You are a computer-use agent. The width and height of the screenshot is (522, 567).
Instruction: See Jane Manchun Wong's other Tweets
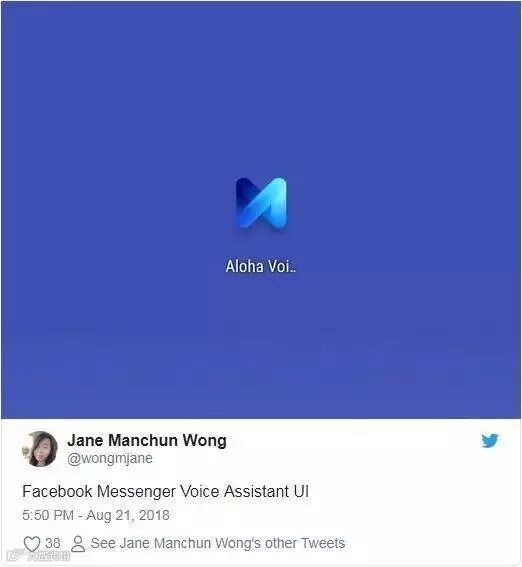(x=218, y=543)
